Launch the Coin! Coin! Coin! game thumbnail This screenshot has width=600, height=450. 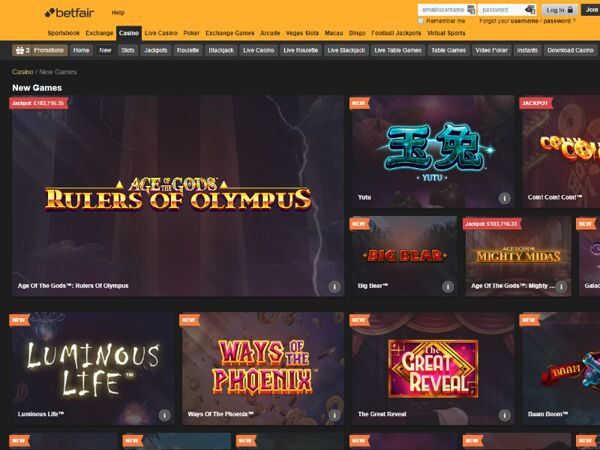click(560, 150)
